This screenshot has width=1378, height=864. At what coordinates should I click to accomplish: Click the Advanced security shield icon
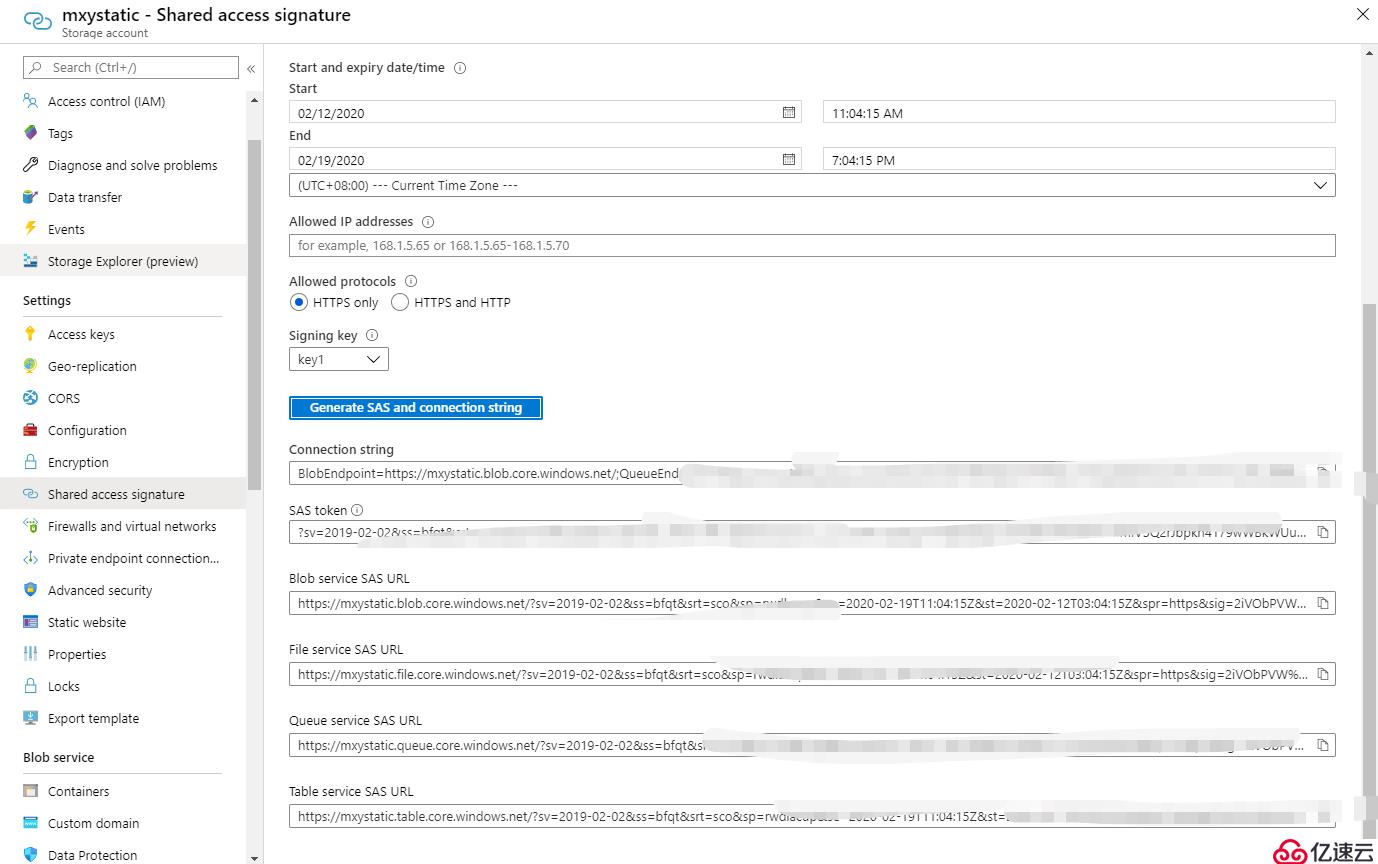[x=30, y=590]
